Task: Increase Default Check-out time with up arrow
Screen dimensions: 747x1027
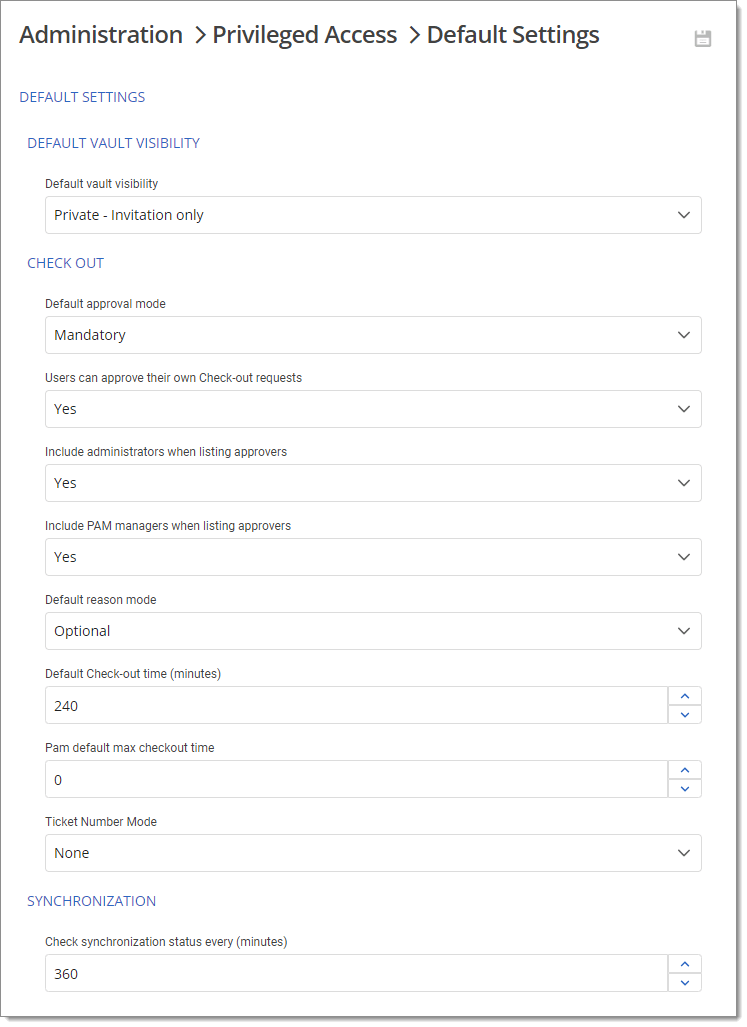Action: (685, 696)
